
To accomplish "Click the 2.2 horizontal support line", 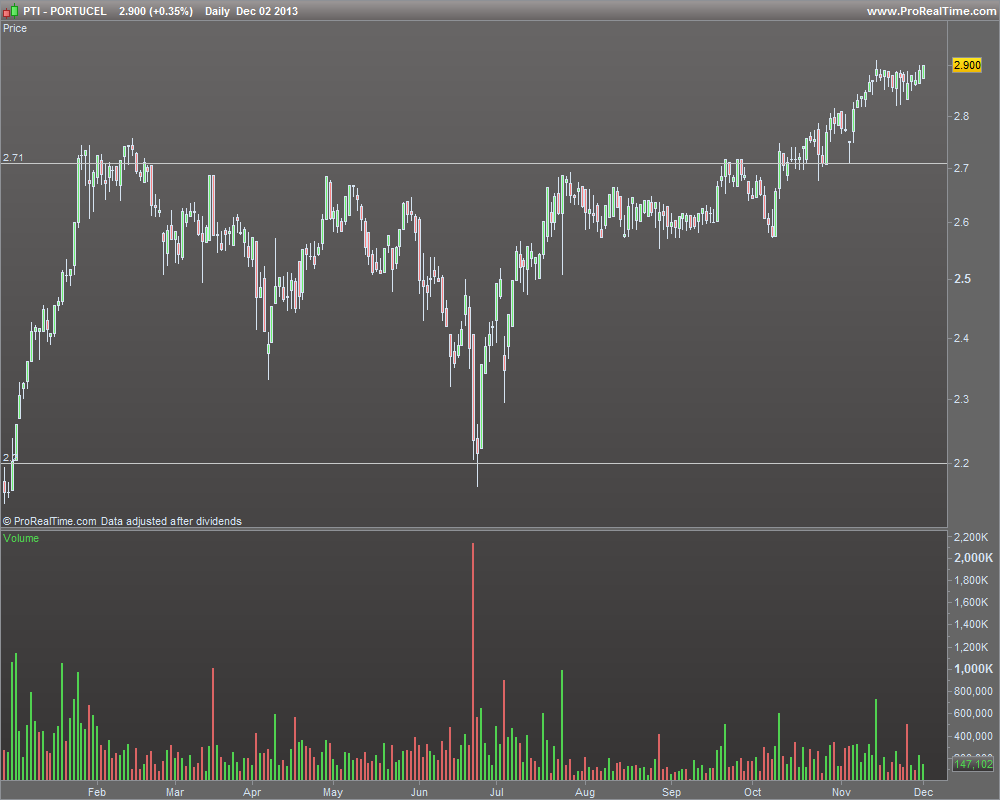I will point(474,463).
